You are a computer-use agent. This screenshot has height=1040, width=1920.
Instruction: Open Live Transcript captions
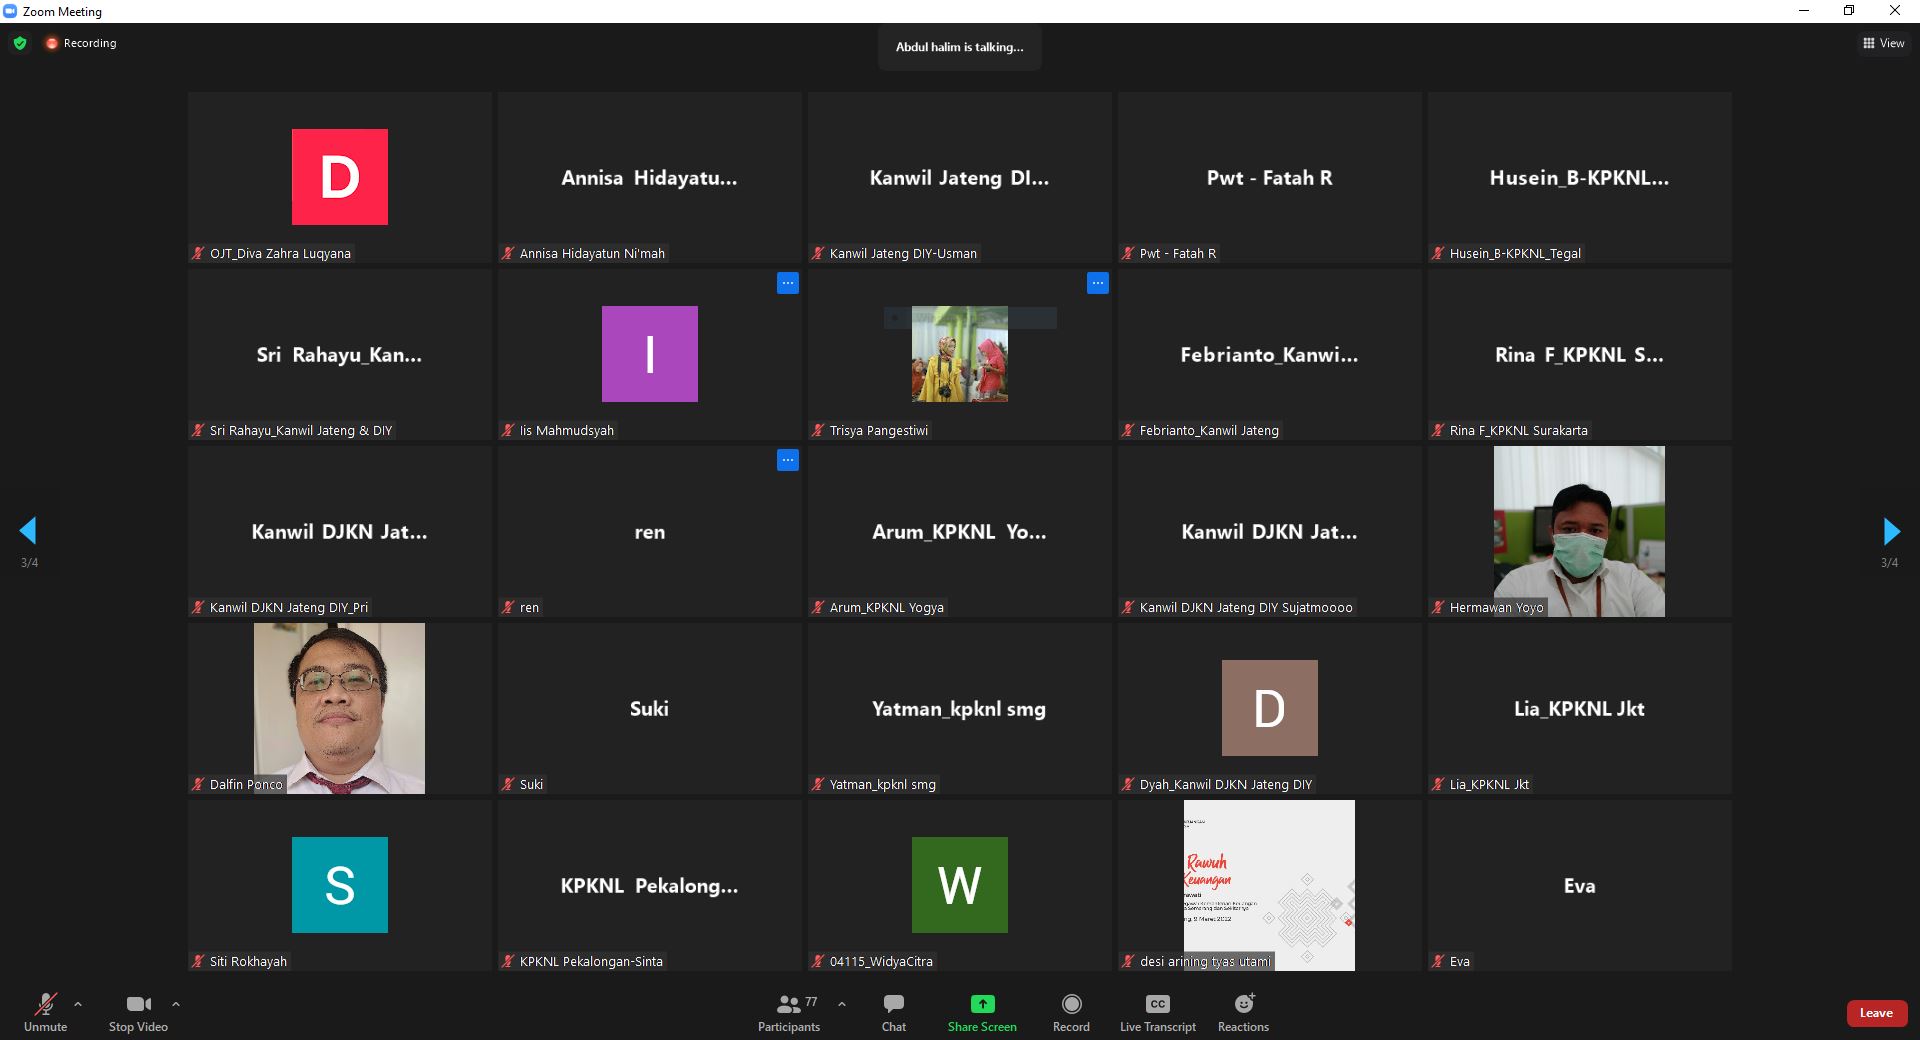pos(1157,1012)
